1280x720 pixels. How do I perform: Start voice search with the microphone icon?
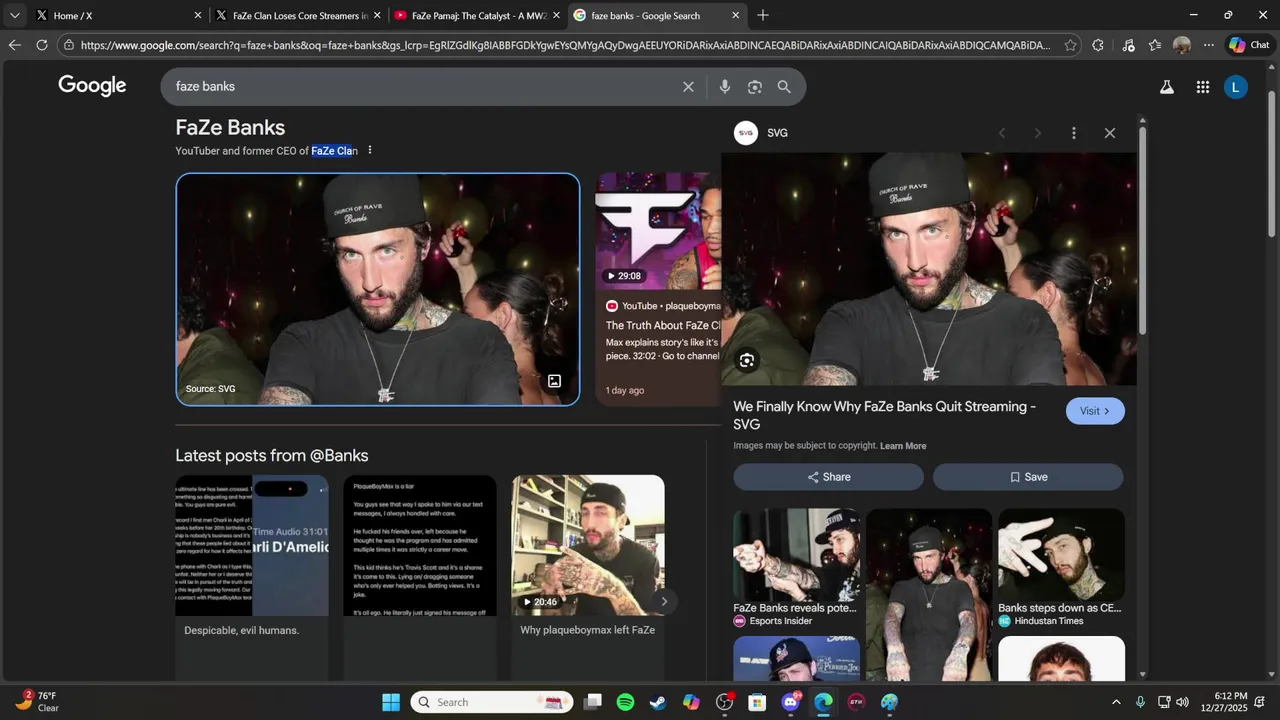(725, 87)
